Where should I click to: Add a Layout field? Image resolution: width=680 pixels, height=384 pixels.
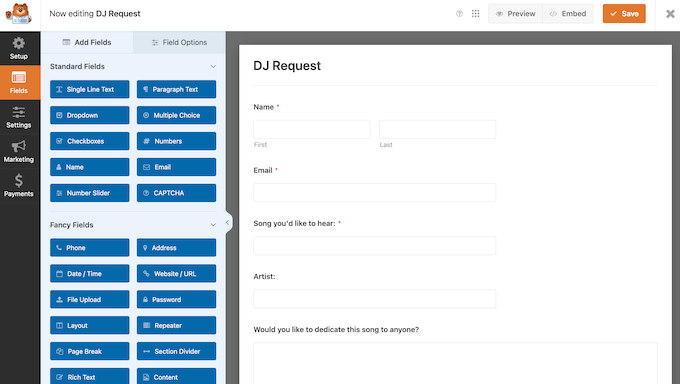(89, 325)
